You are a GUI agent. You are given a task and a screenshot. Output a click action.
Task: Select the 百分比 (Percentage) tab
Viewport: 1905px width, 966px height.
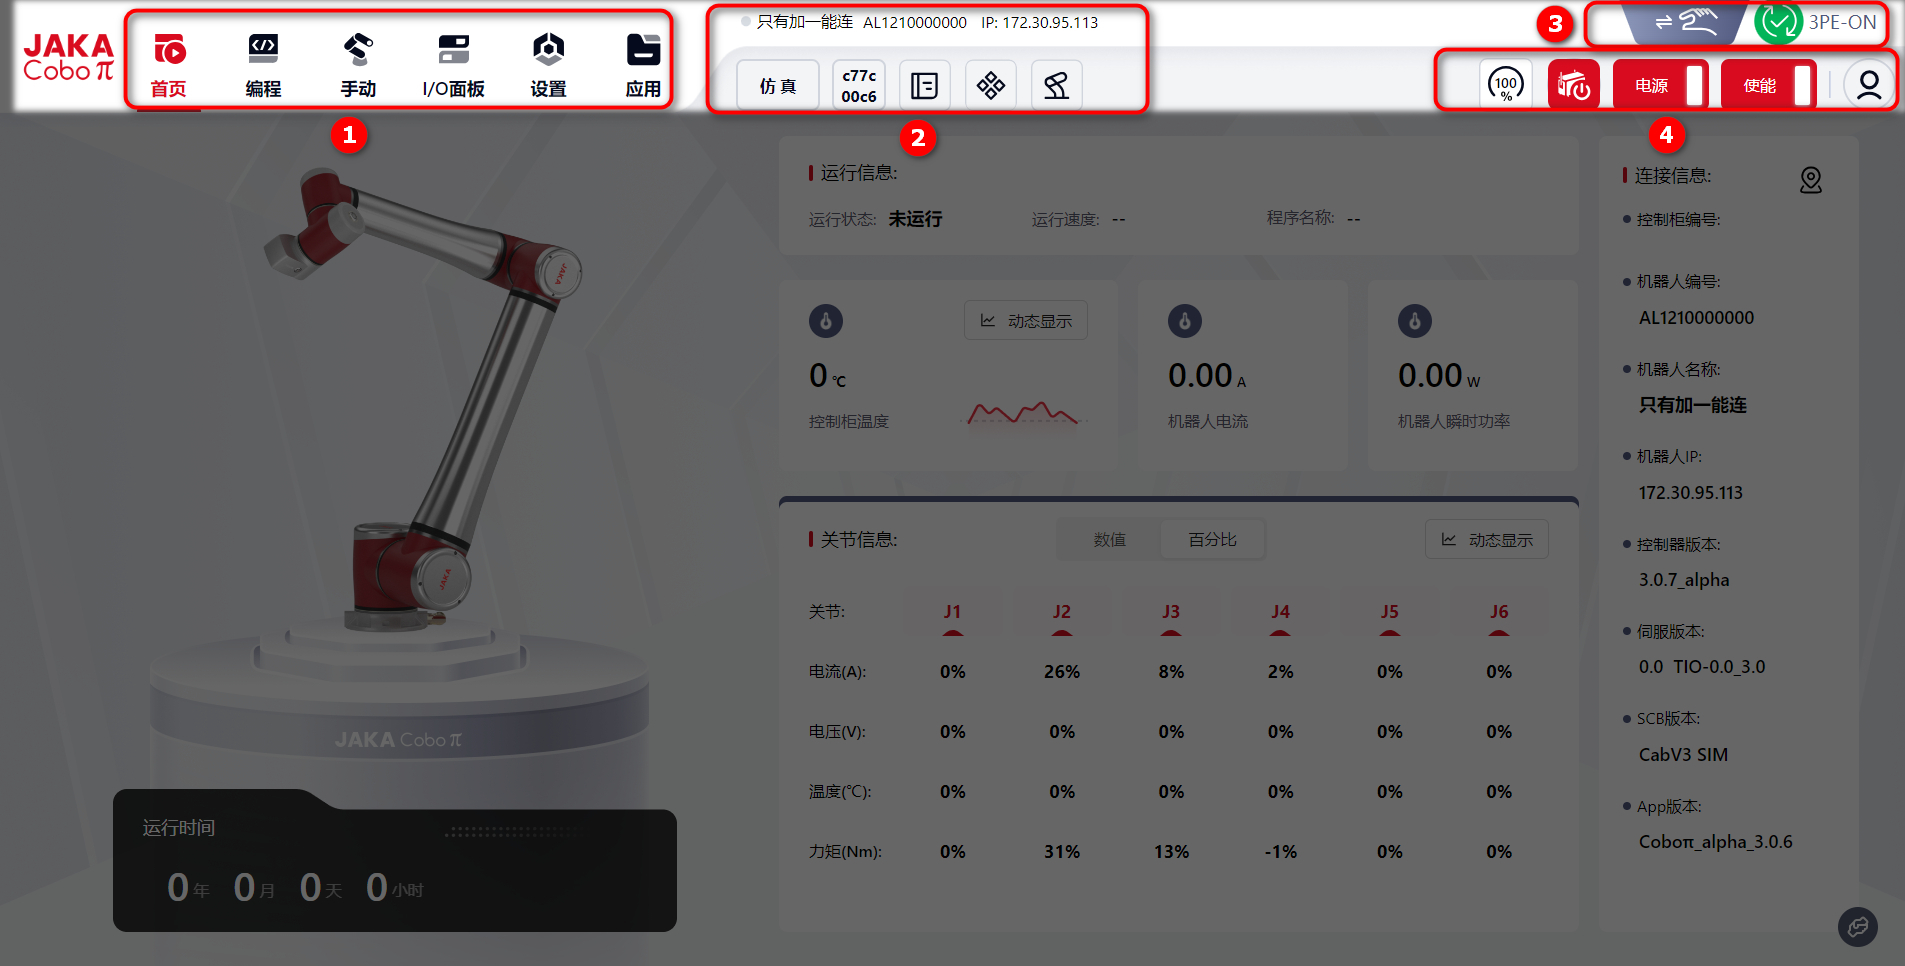[x=1212, y=540]
